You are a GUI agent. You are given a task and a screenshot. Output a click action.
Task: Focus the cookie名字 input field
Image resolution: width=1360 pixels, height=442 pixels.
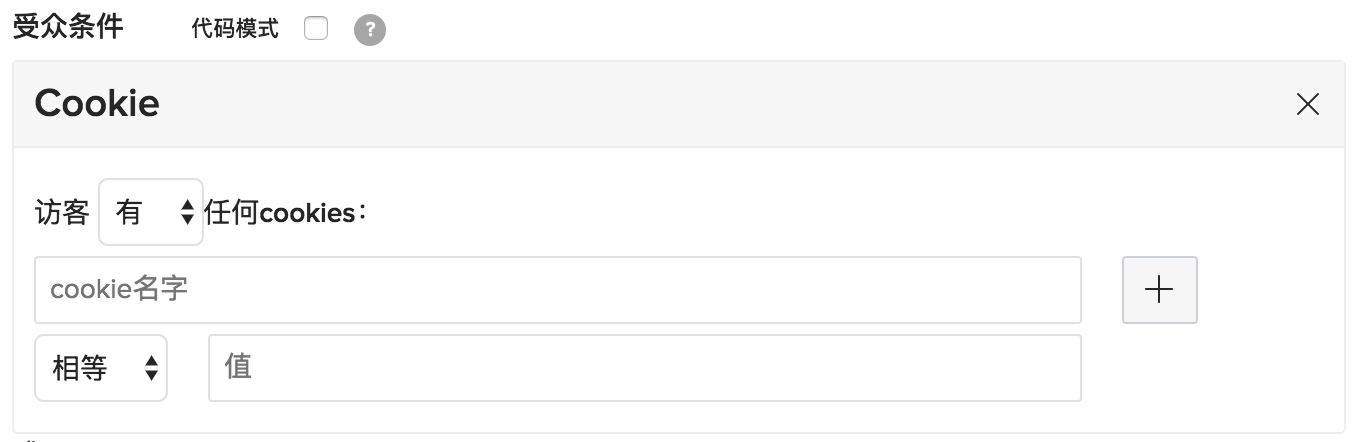[558, 290]
